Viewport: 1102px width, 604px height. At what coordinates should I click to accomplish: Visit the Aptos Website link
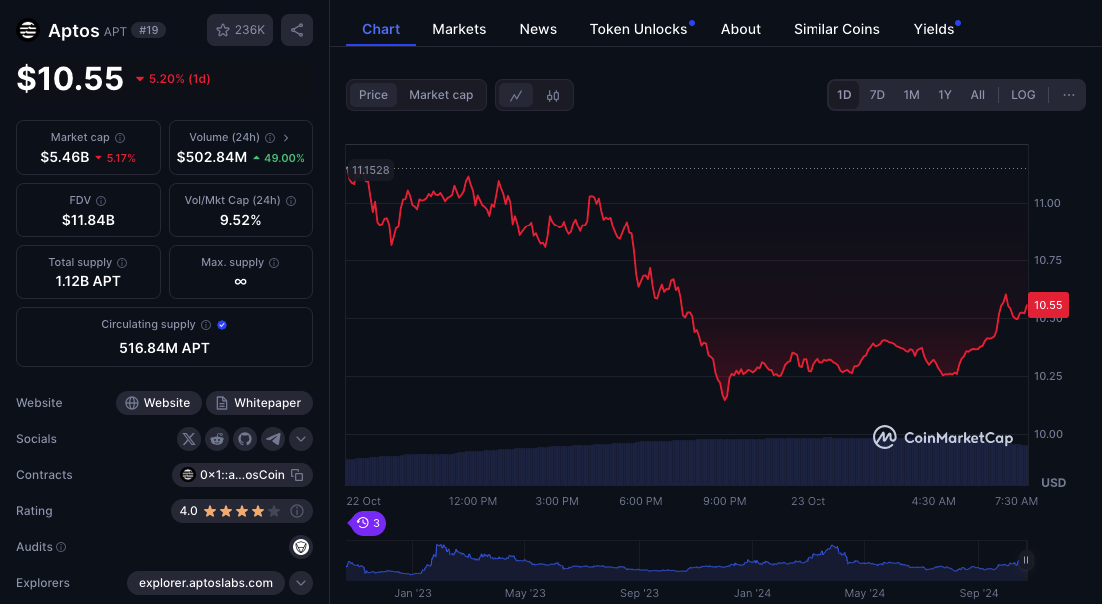point(159,403)
